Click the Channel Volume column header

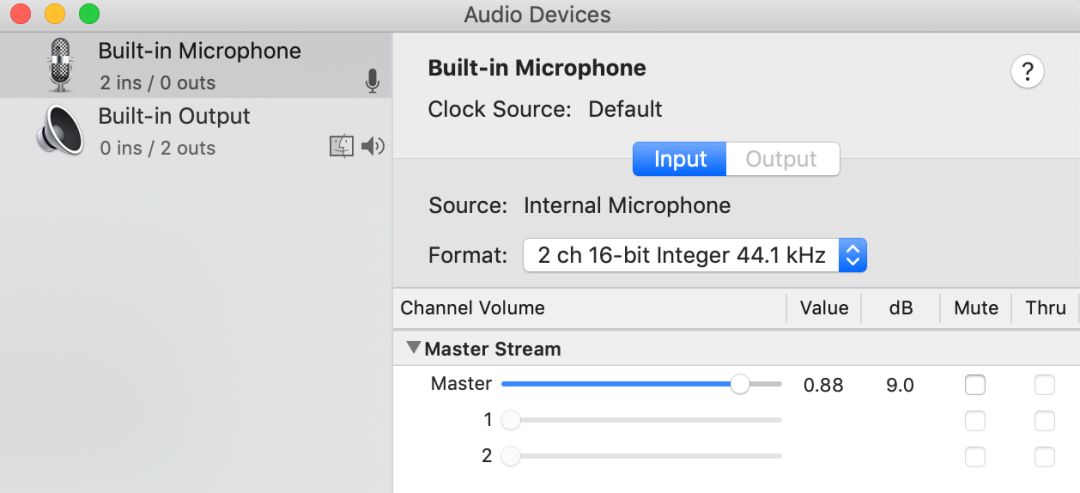tap(472, 308)
